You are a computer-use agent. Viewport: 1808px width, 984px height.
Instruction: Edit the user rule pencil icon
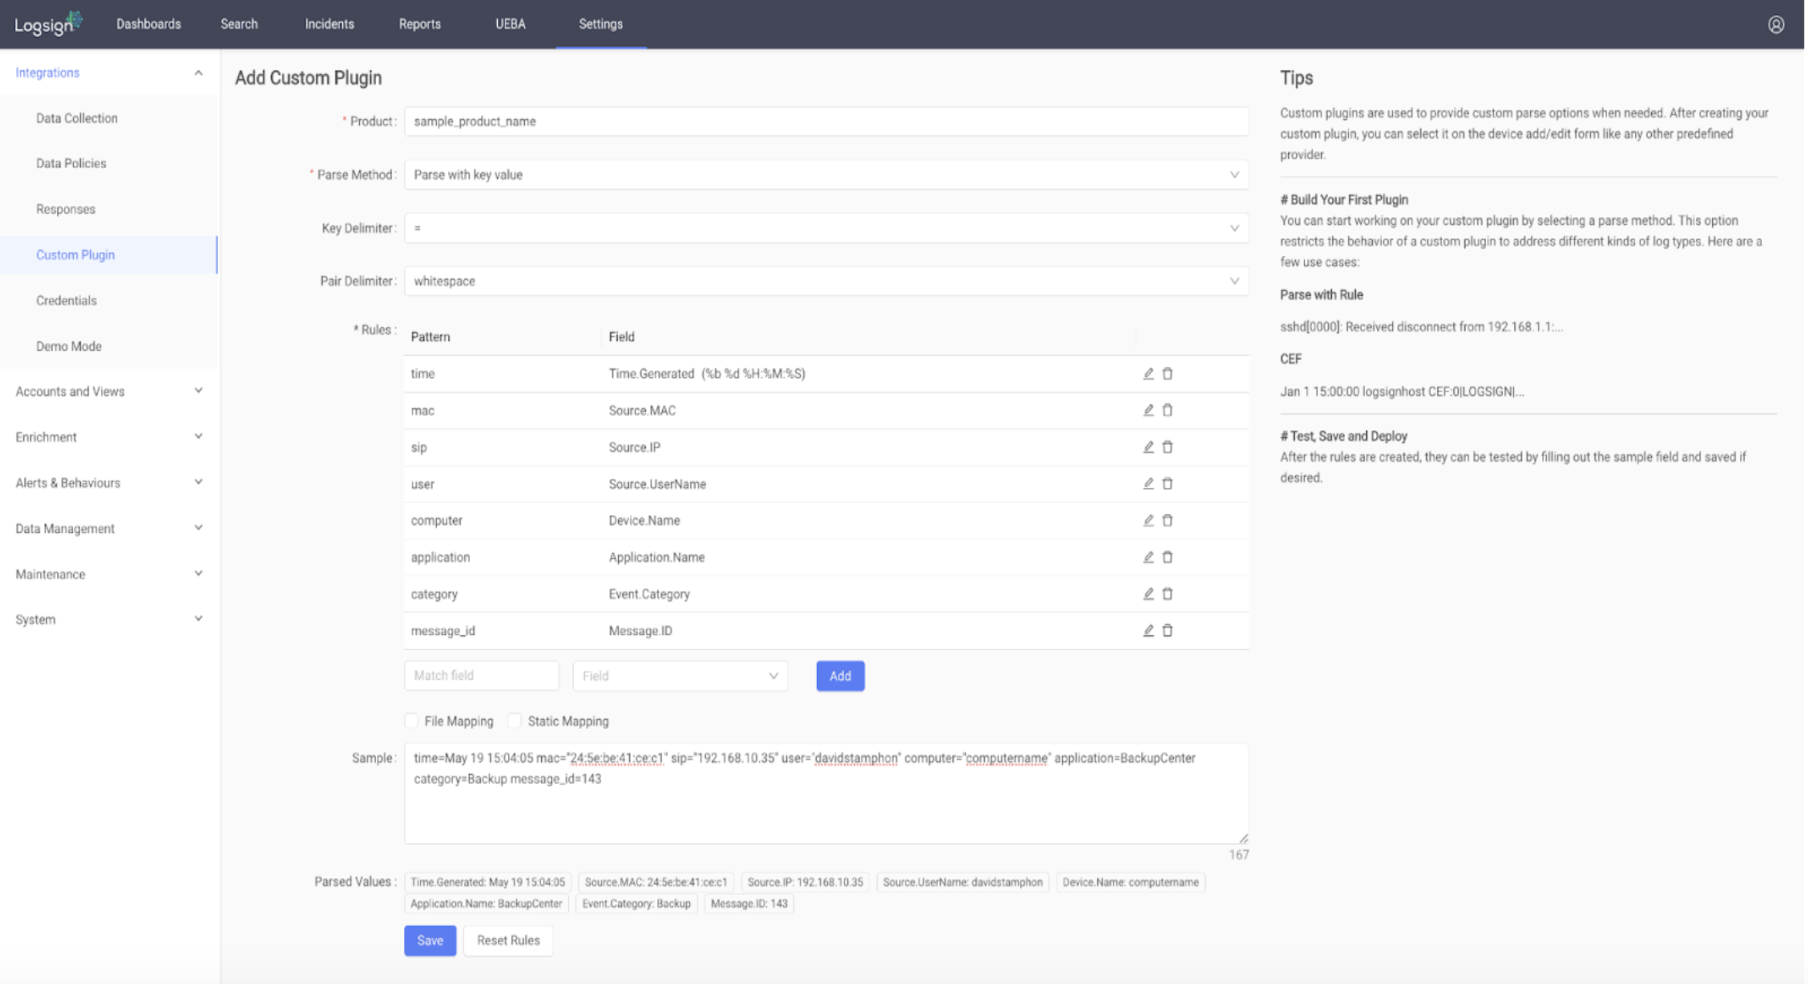tap(1148, 484)
